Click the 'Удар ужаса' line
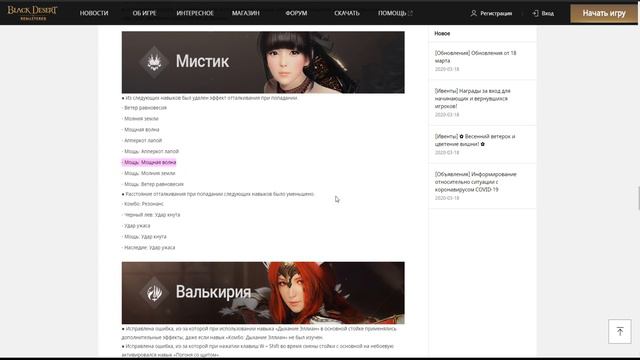The height and width of the screenshot is (360, 640). pyautogui.click(x=136, y=225)
